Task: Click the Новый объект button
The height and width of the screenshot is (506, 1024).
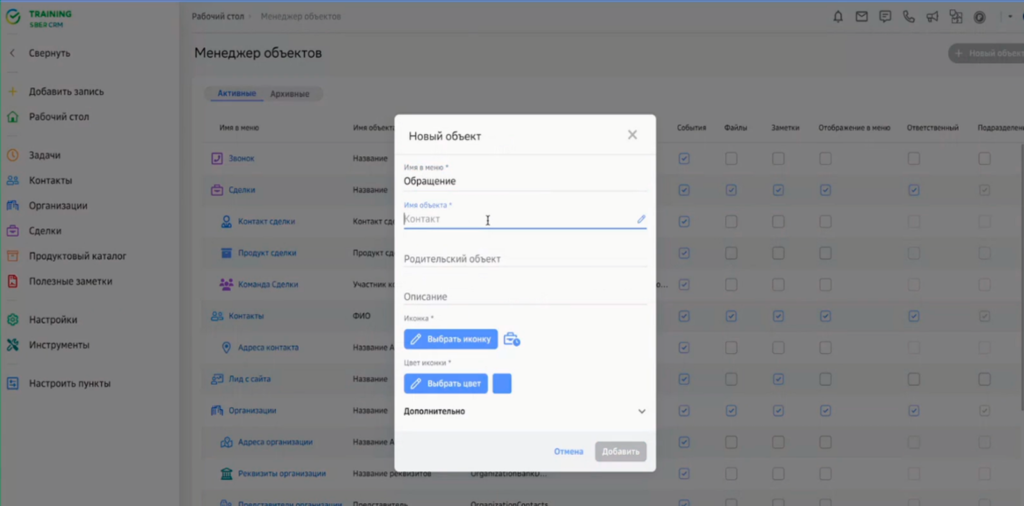Action: coord(986,54)
